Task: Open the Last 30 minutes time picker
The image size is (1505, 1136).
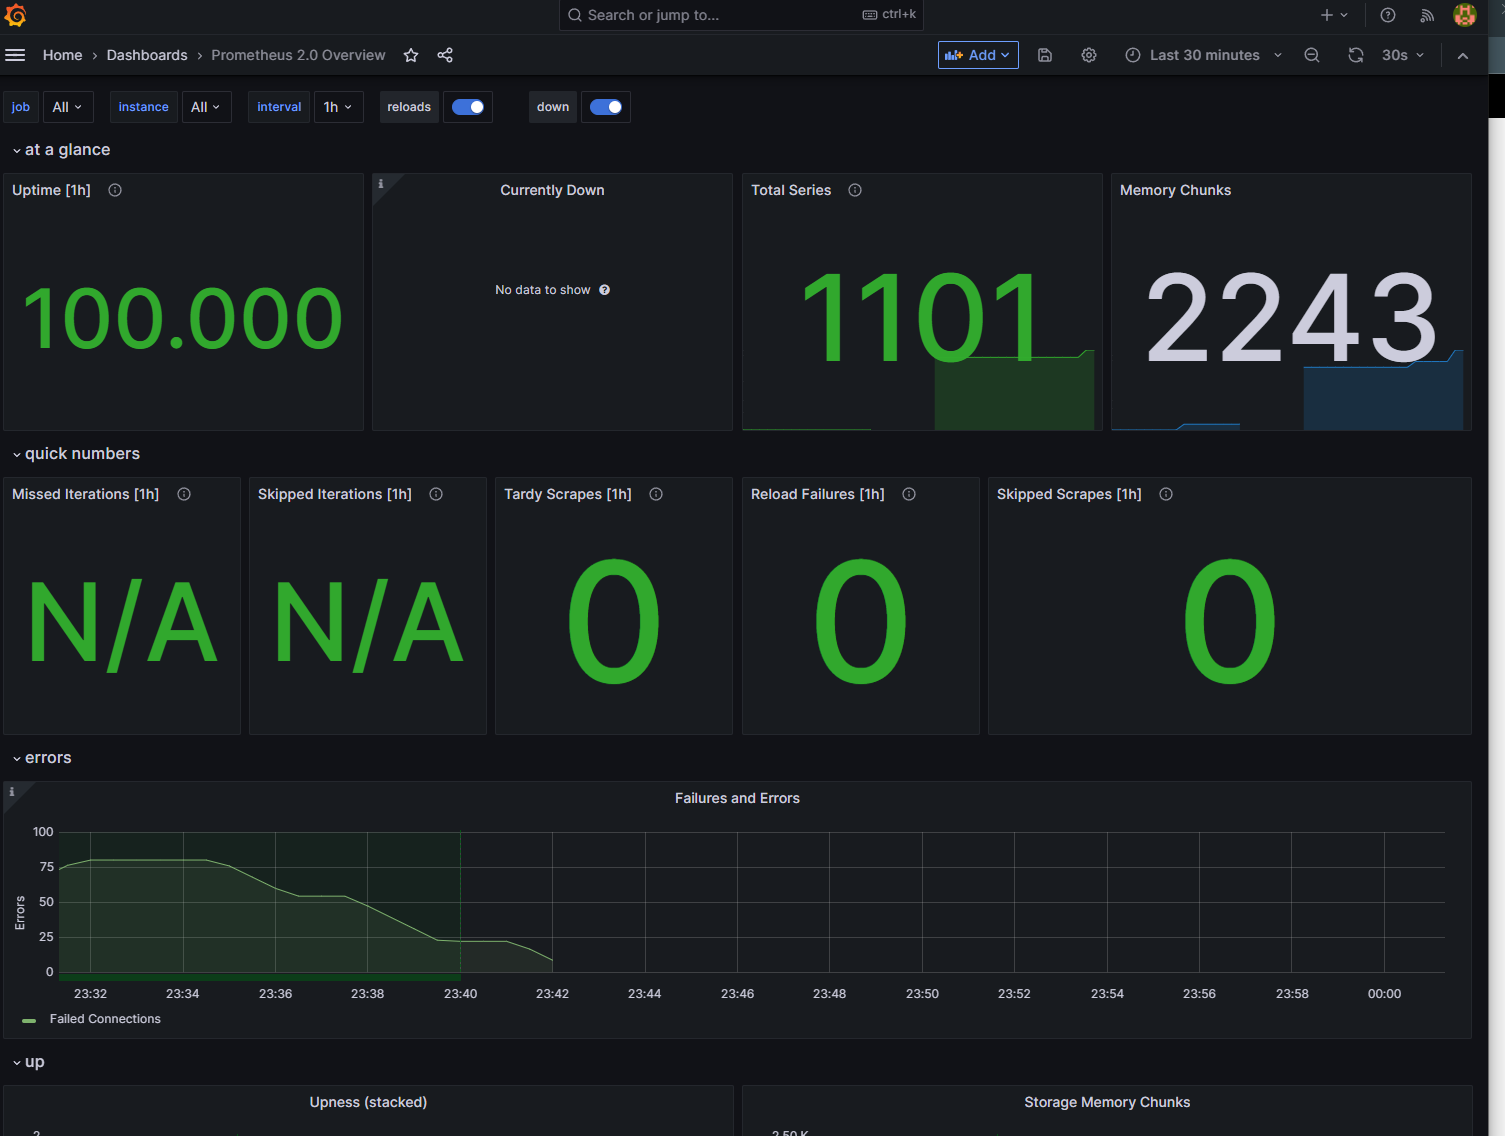Action: [x=1204, y=55]
